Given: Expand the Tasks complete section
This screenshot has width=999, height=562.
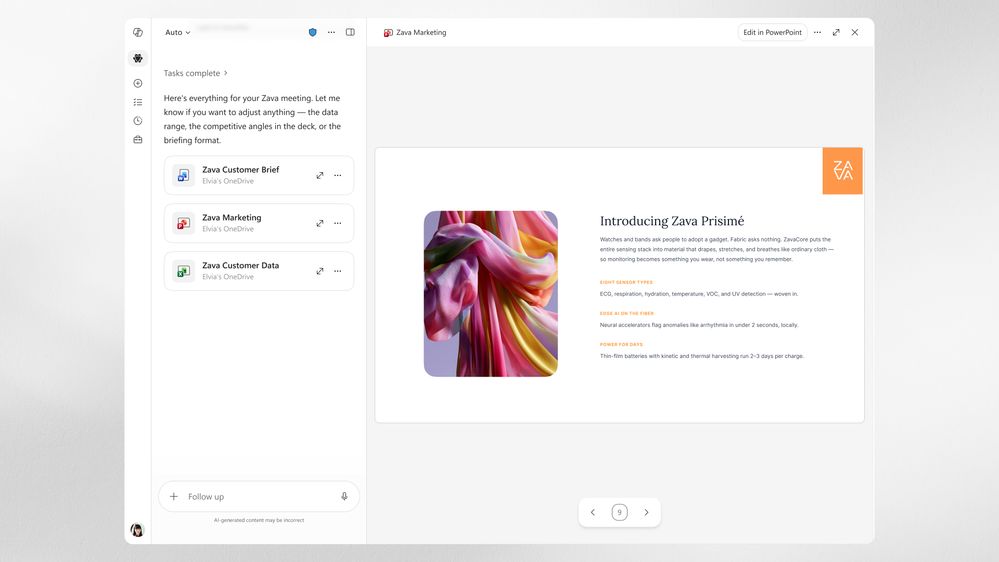Looking at the screenshot, I should tap(196, 73).
